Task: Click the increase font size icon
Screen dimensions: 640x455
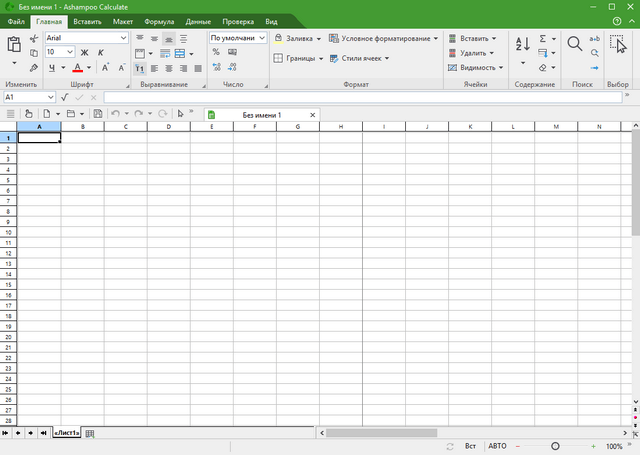Action: 108,68
